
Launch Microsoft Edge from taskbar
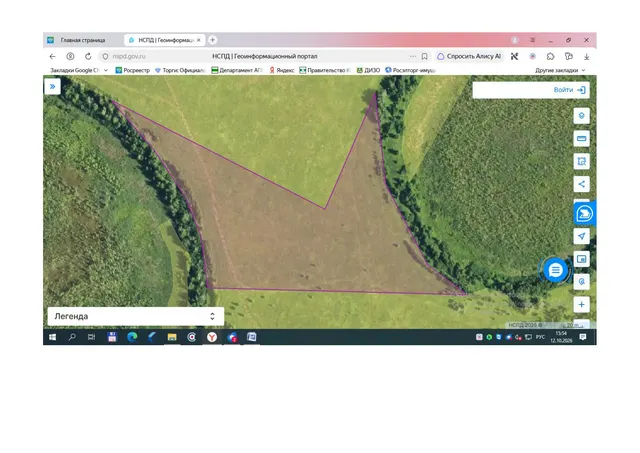(132, 337)
